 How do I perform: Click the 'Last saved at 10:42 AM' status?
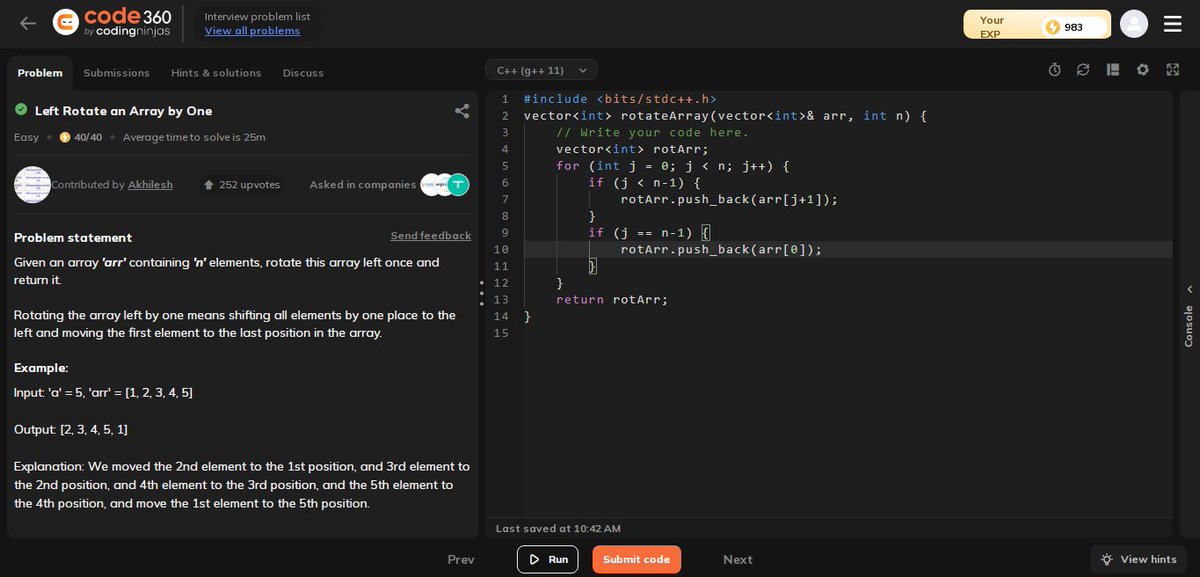(x=558, y=528)
